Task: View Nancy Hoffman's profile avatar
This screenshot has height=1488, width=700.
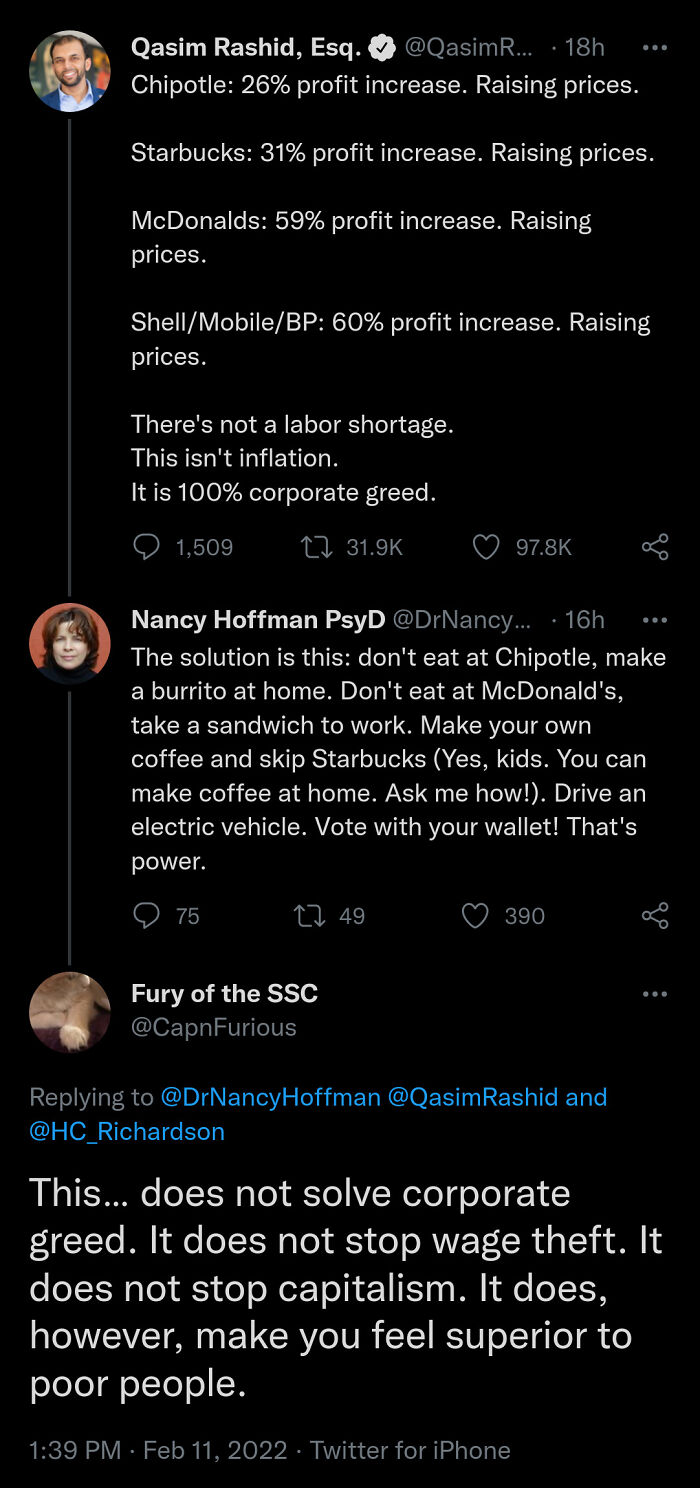Action: click(x=69, y=643)
